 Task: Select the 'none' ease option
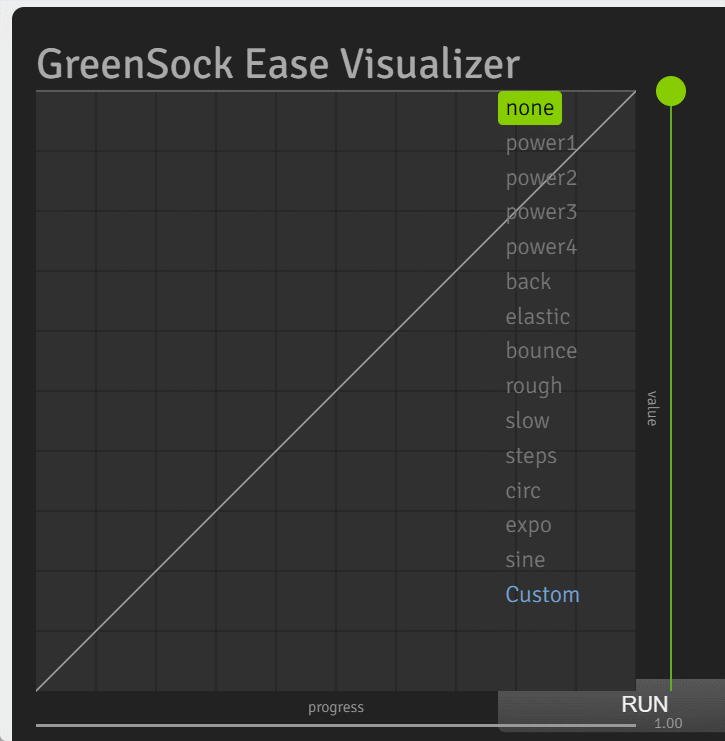[529, 108]
